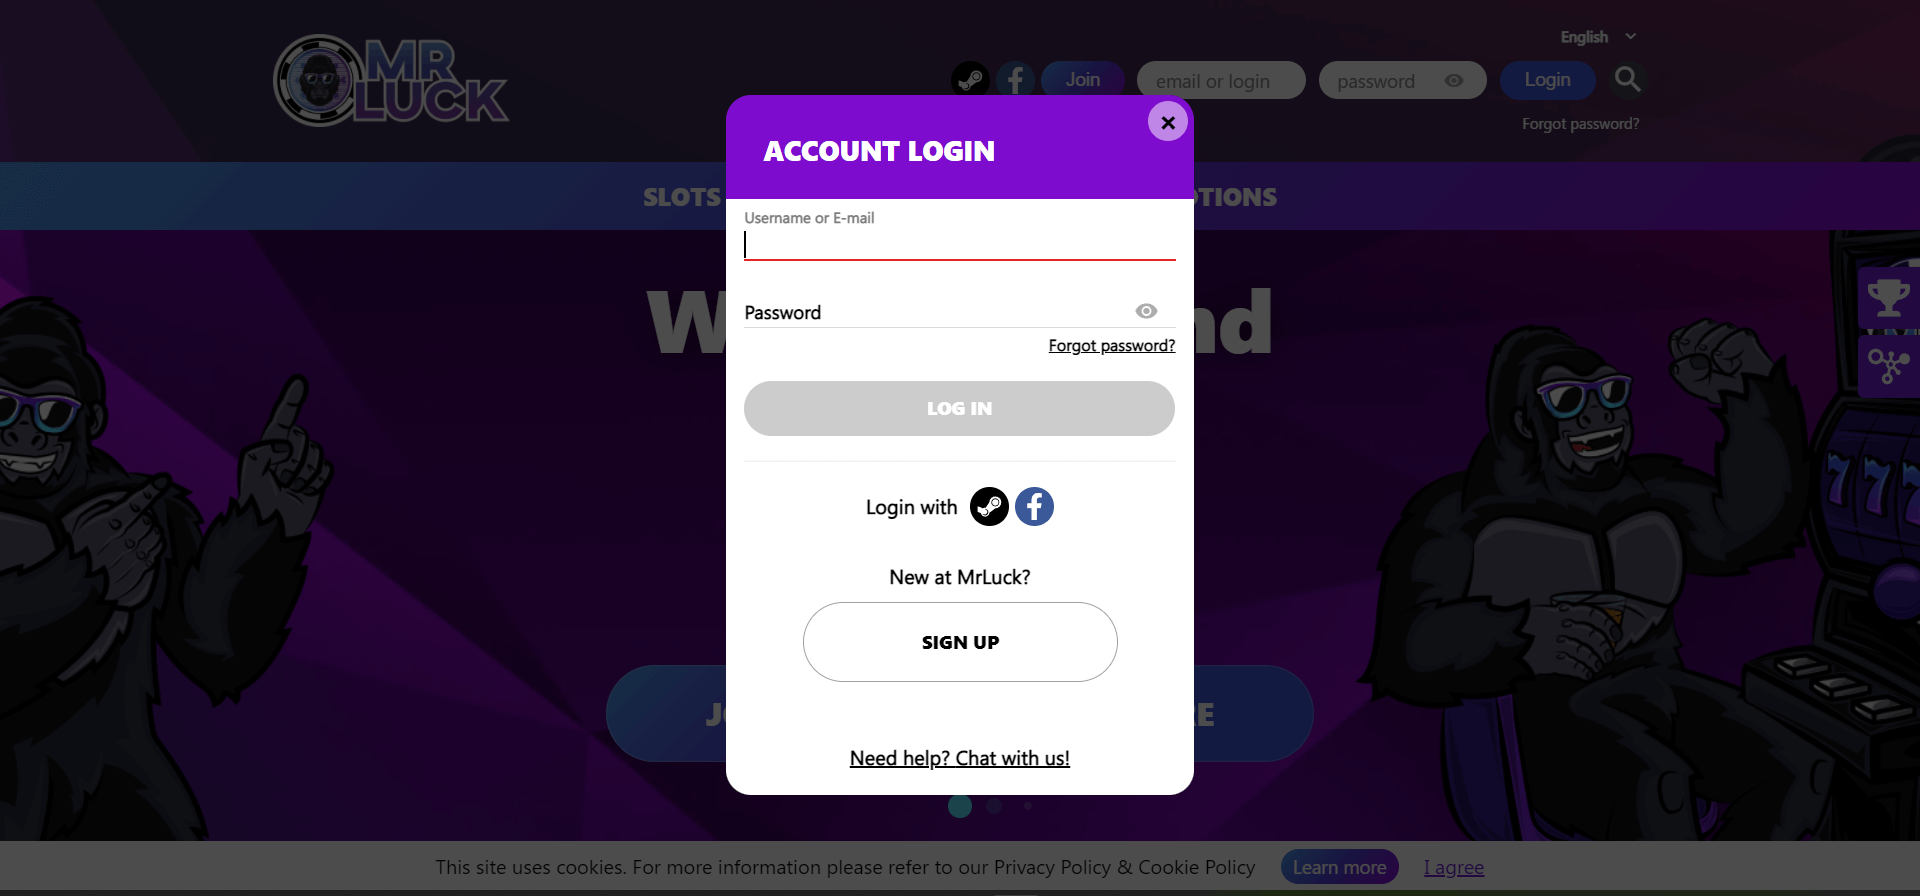Viewport: 1920px width, 896px height.
Task: Click the SIGN UP button
Action: pyautogui.click(x=960, y=642)
